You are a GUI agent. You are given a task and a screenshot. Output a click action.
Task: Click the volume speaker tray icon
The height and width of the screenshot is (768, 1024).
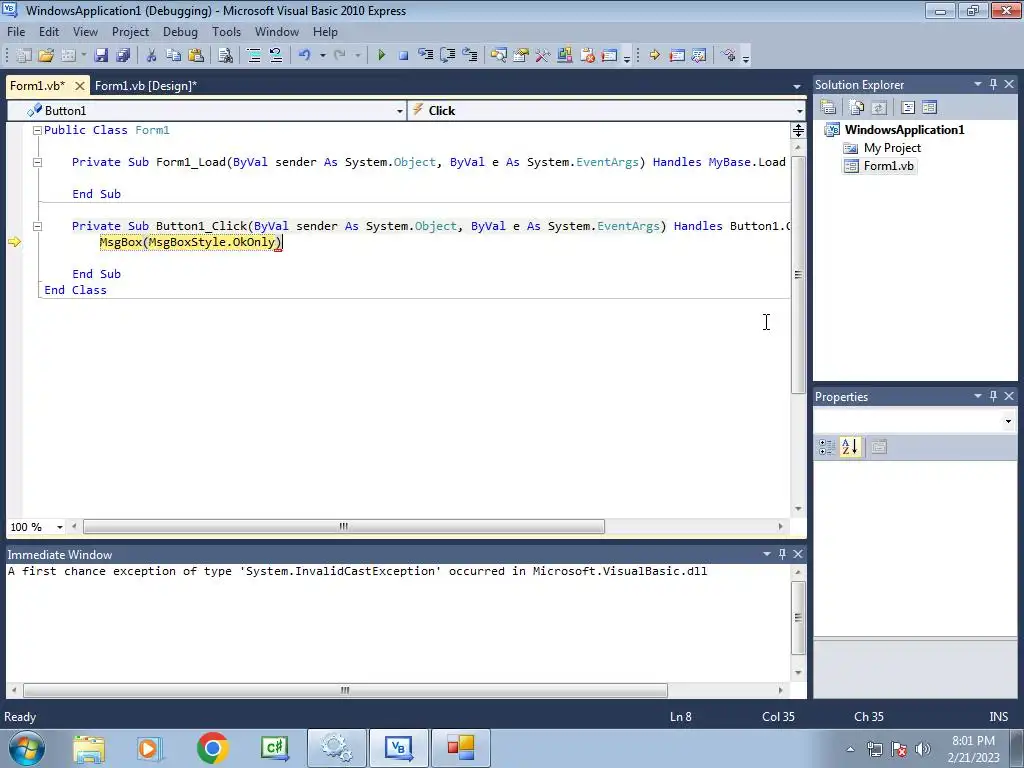tap(923, 749)
